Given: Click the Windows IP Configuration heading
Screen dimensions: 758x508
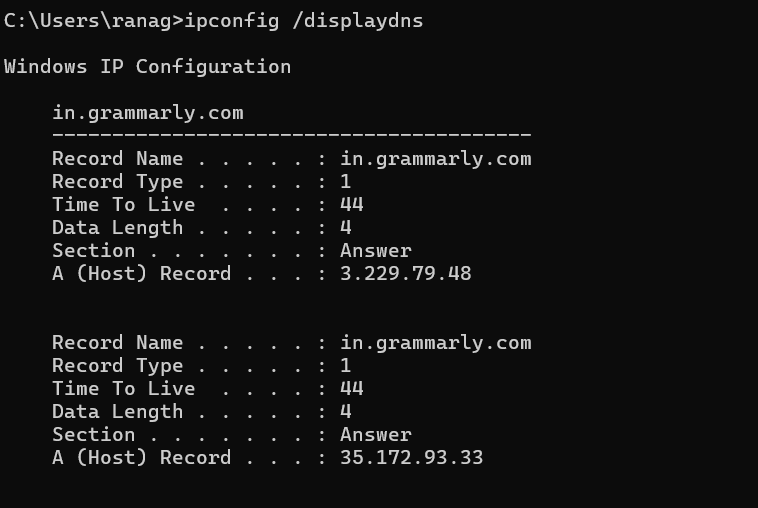Looking at the screenshot, I should pos(147,67).
